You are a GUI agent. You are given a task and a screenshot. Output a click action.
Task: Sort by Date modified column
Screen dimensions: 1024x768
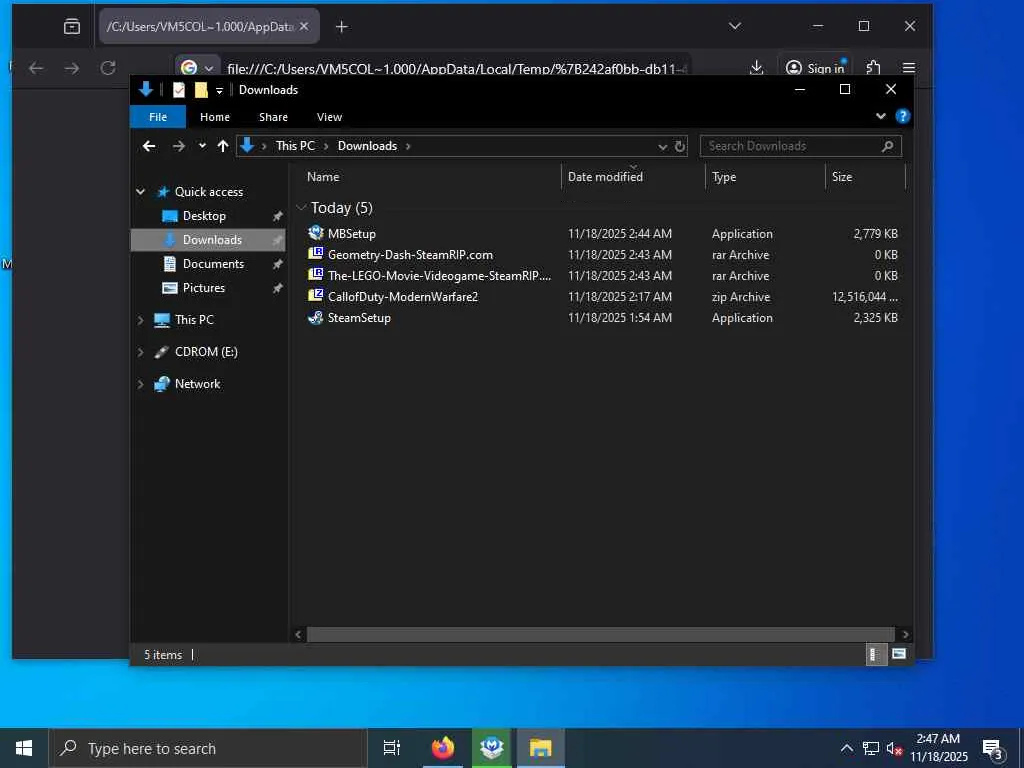point(605,176)
